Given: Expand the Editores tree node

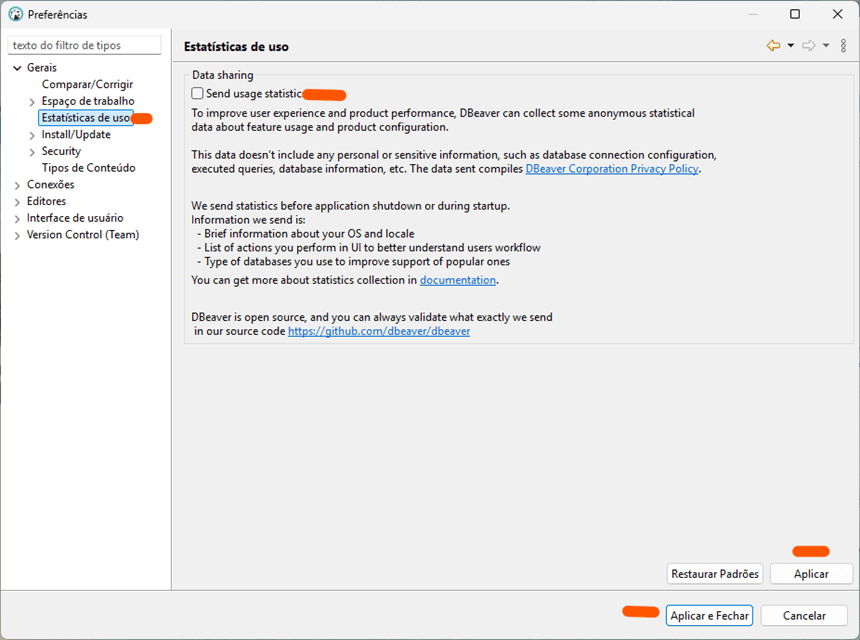Looking at the screenshot, I should point(17,202).
